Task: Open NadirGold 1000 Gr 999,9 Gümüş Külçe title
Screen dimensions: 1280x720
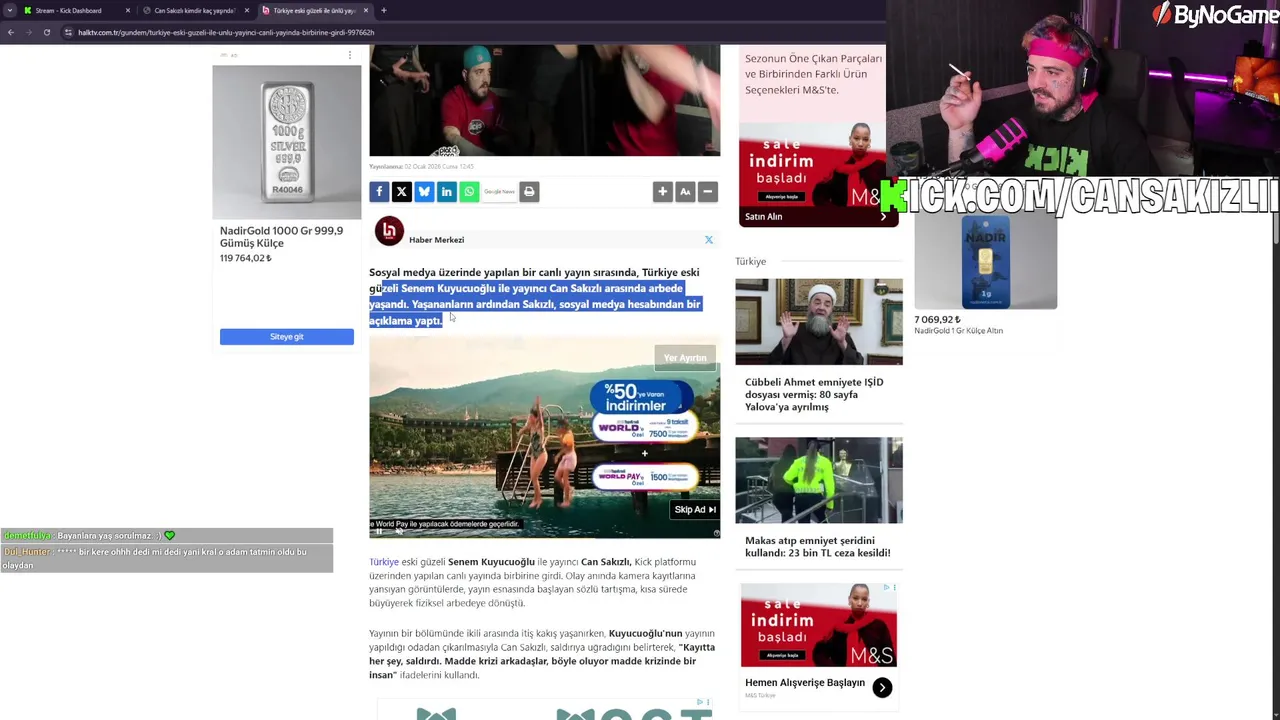Action: [x=281, y=237]
